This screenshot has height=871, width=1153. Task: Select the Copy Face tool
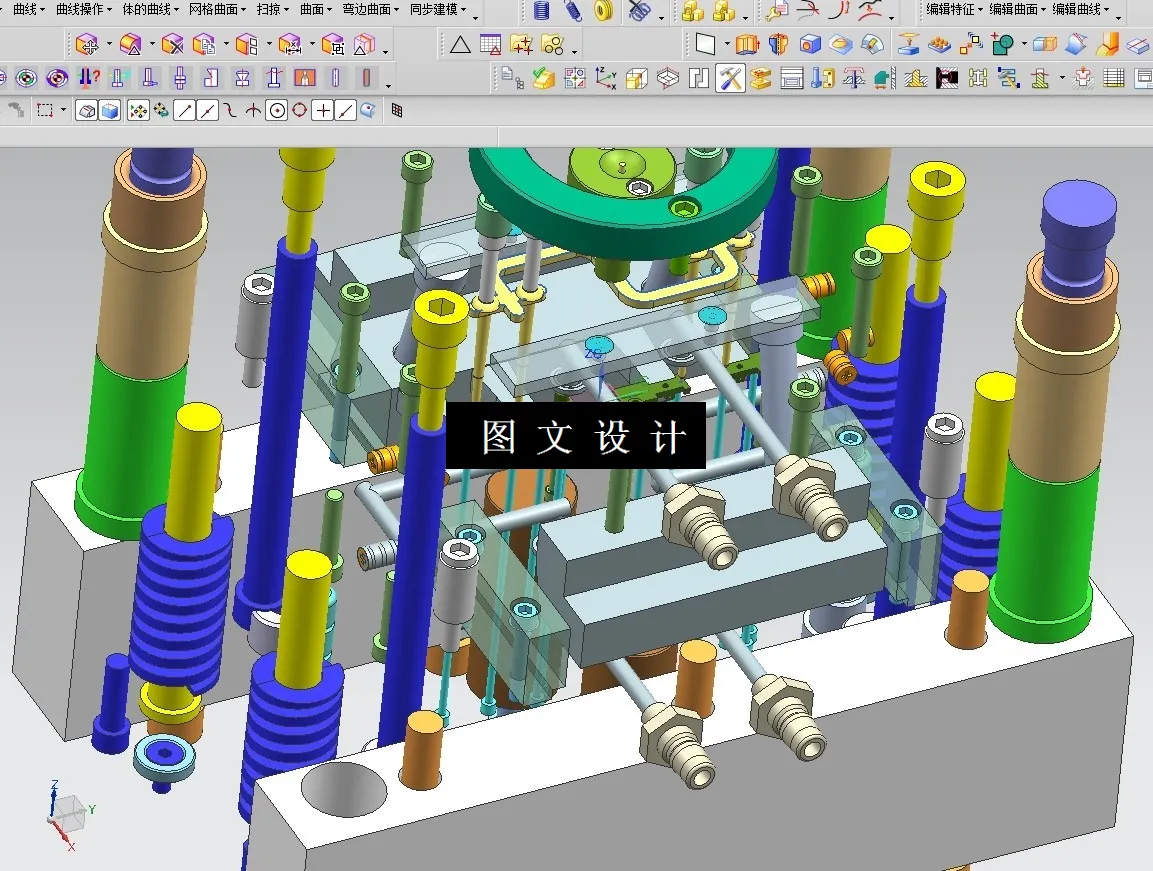tap(204, 46)
